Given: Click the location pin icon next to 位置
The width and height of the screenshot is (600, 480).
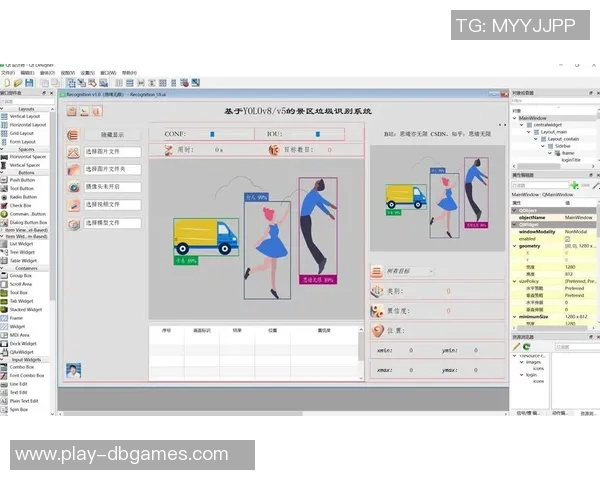Looking at the screenshot, I should [x=378, y=331].
